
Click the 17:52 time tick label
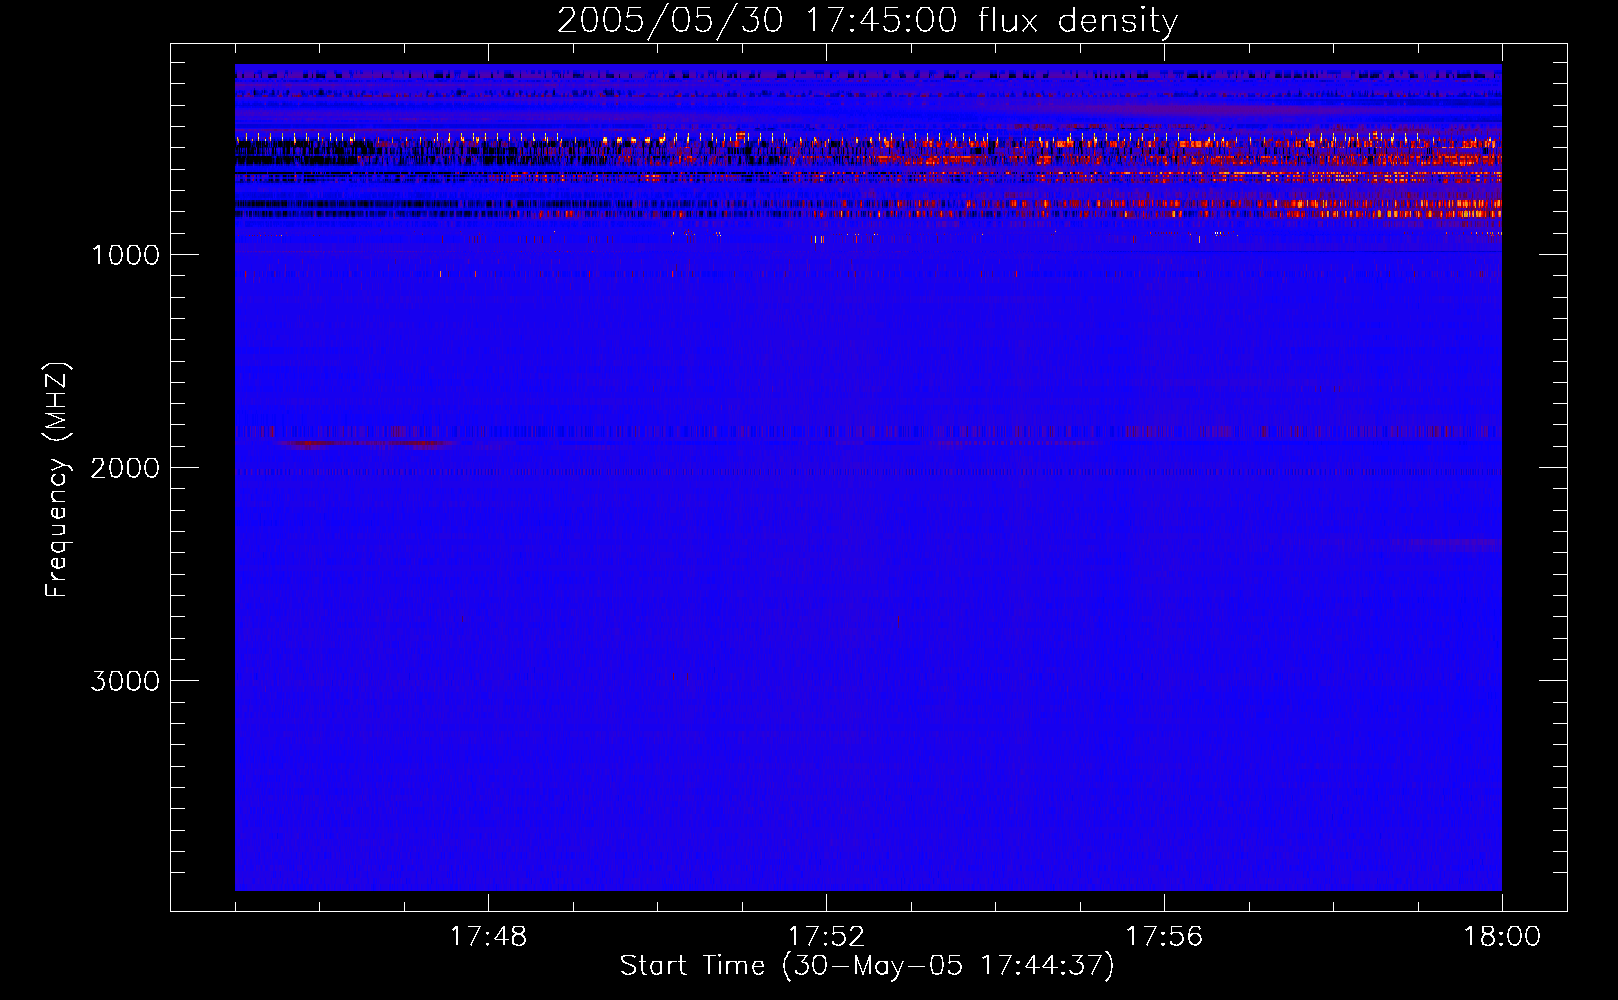point(826,937)
